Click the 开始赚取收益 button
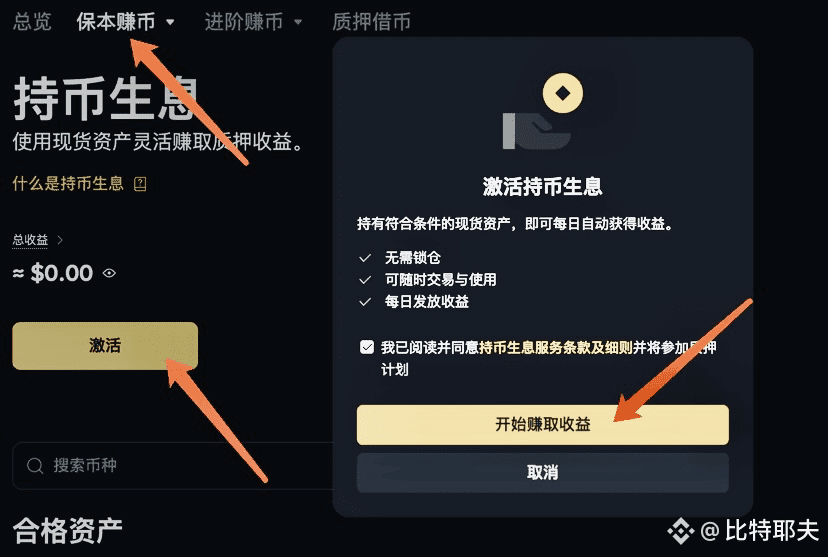828x557 pixels. [543, 424]
